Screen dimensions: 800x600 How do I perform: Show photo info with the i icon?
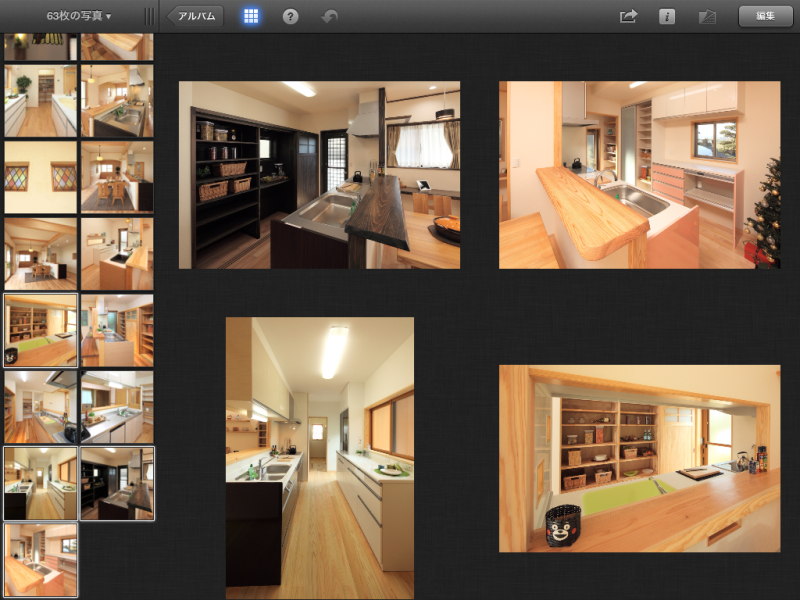(x=667, y=16)
